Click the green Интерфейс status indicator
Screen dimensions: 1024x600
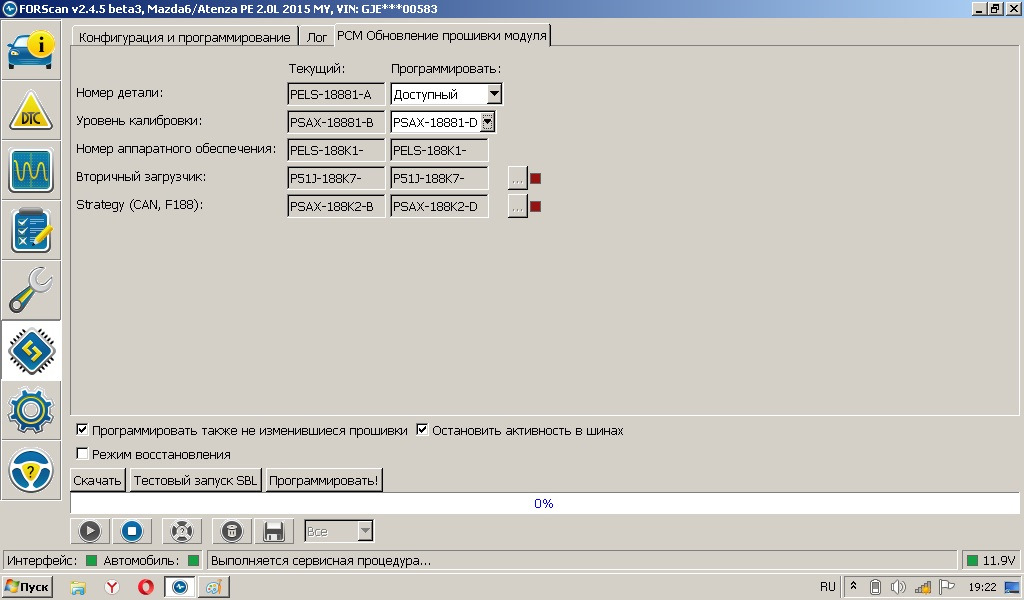(x=91, y=560)
